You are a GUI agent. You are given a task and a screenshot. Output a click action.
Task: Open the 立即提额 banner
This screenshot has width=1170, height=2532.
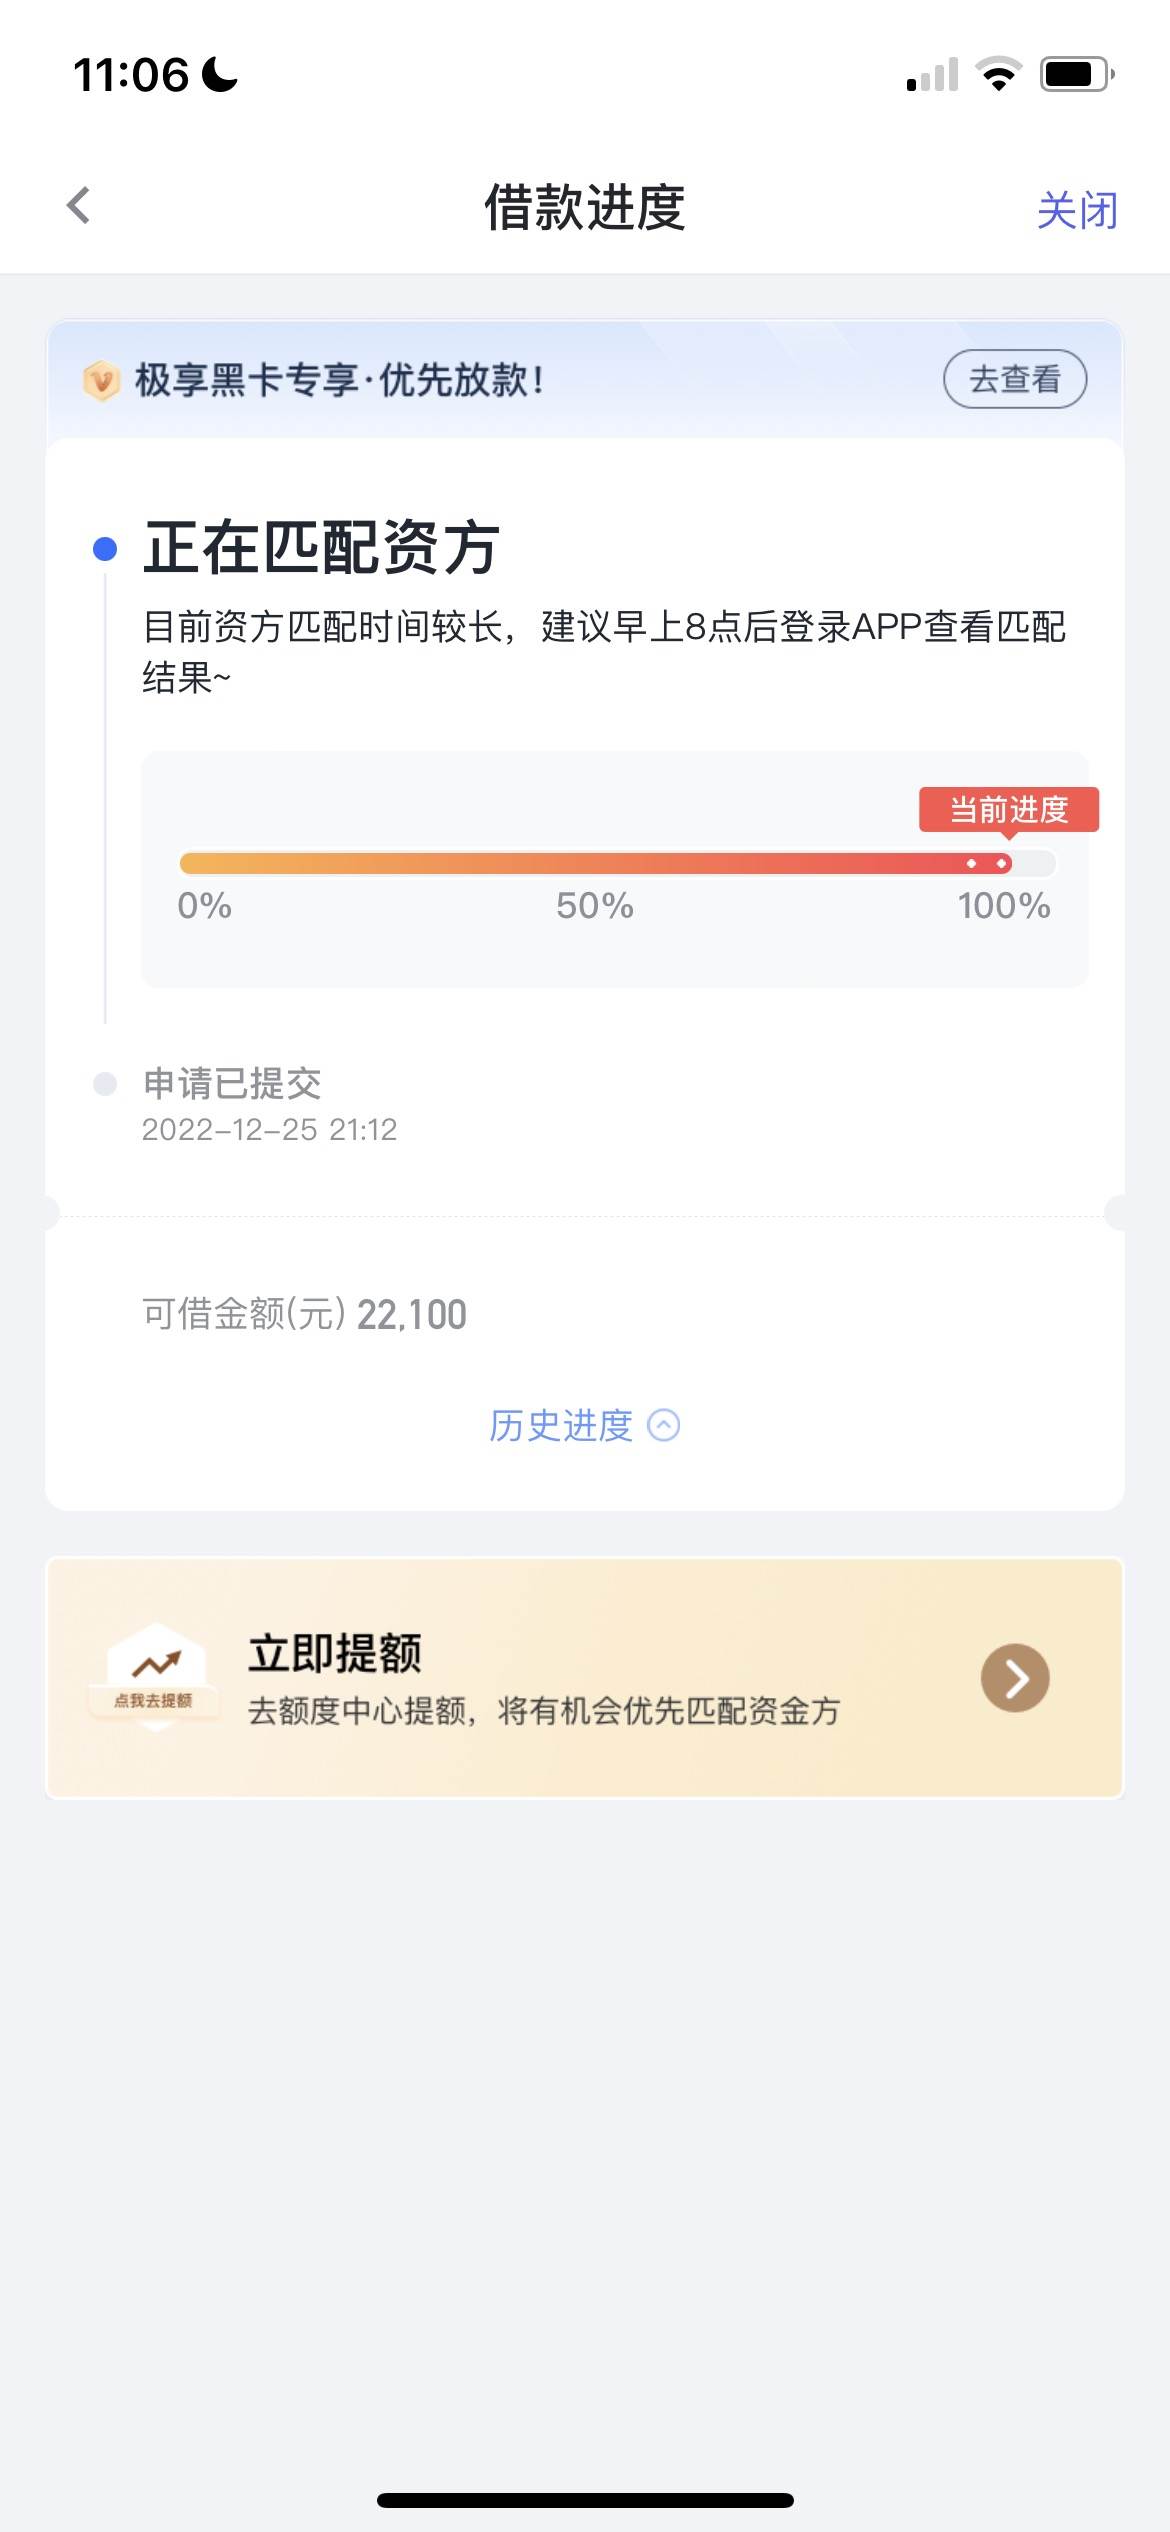585,1678
